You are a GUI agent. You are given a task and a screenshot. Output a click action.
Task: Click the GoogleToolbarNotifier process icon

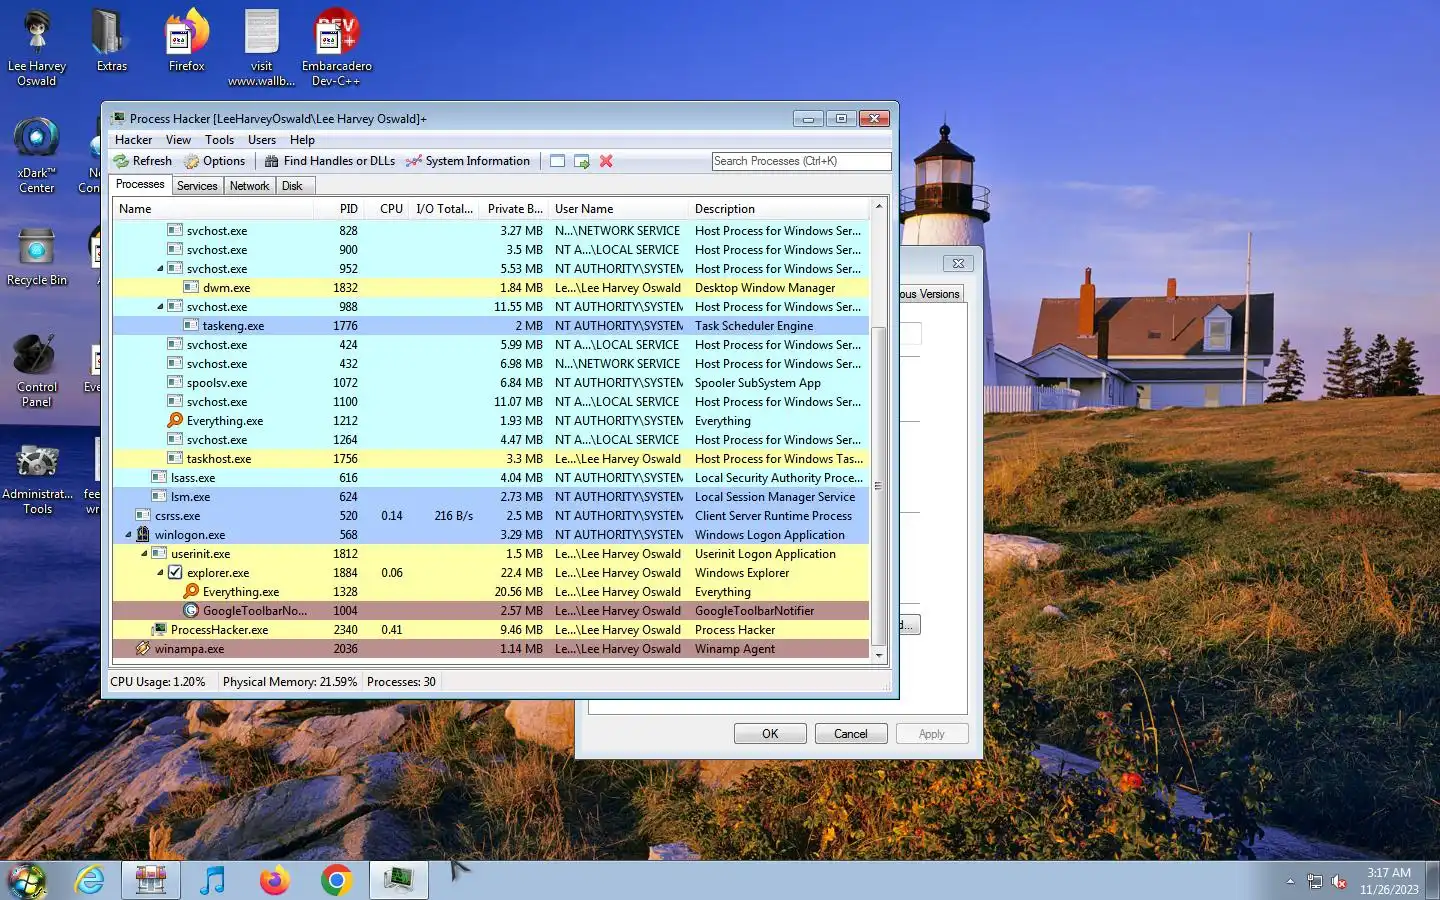click(x=191, y=611)
